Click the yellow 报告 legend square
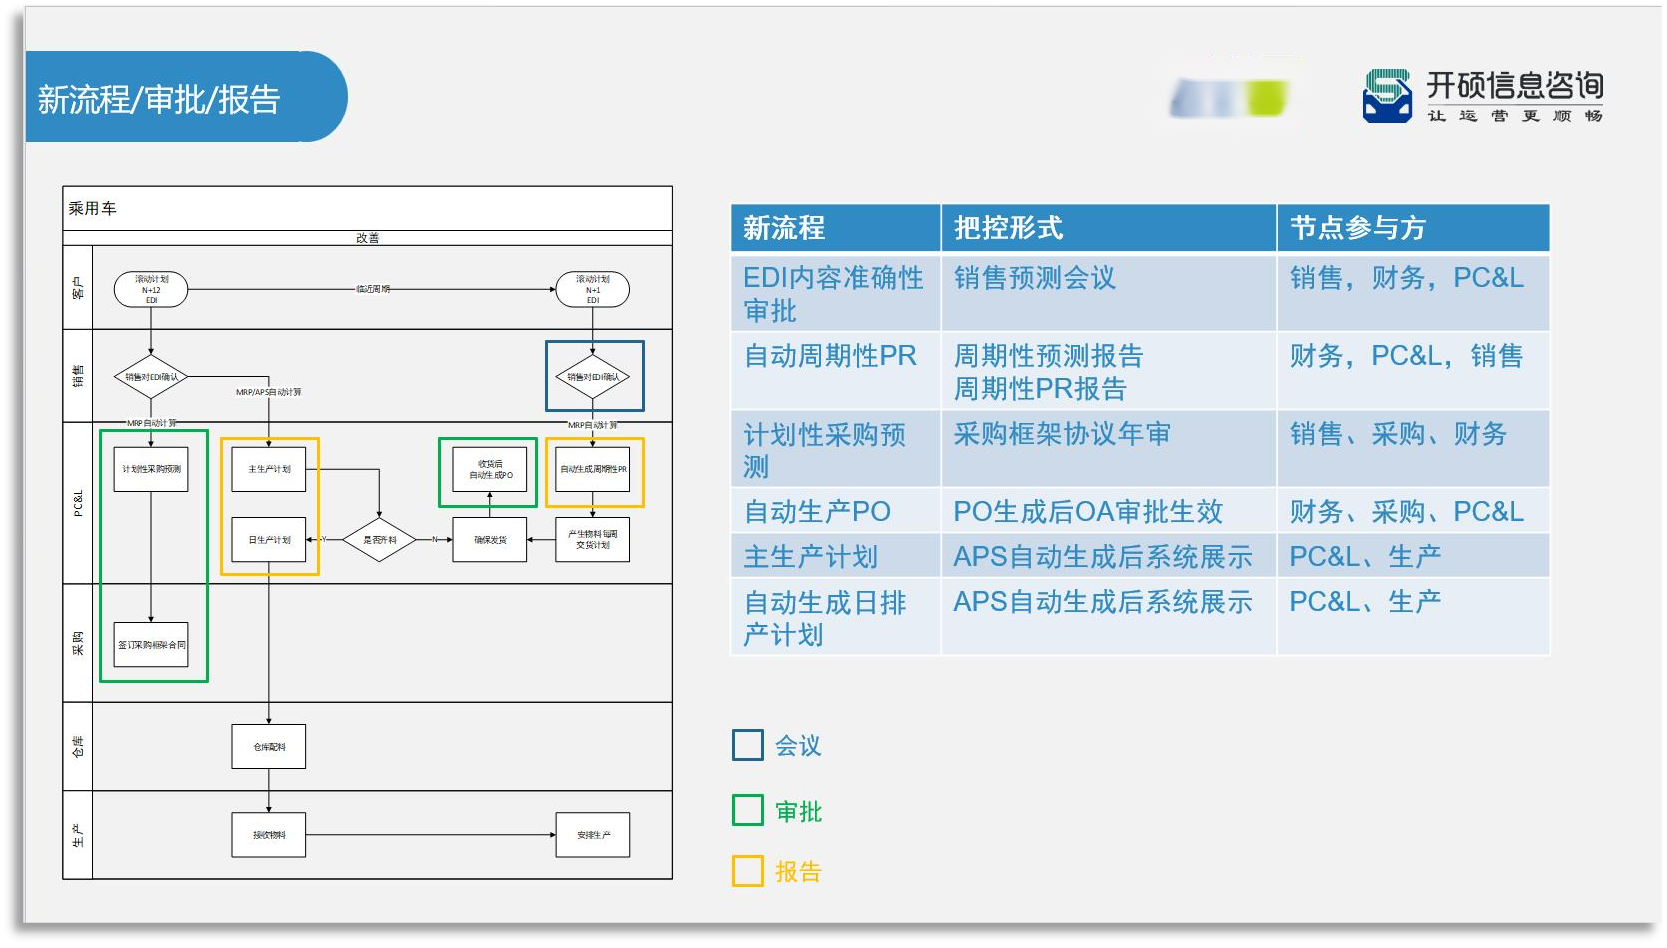Screen dimensions: 1667x948 click(747, 871)
